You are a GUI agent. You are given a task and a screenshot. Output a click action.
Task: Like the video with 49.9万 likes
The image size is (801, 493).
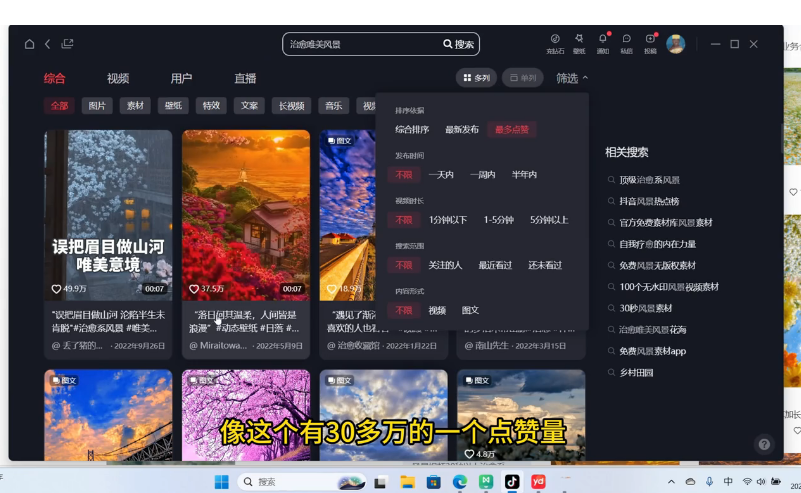57,289
